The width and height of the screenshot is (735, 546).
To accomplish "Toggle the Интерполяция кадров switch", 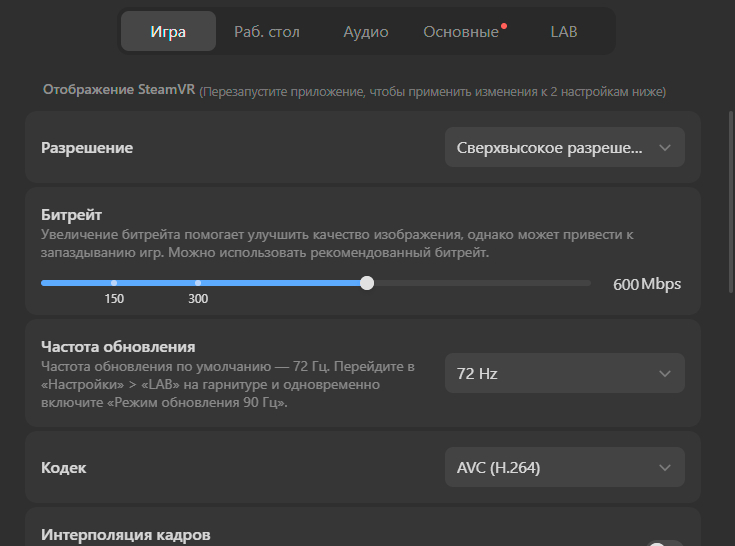I will click(665, 544).
